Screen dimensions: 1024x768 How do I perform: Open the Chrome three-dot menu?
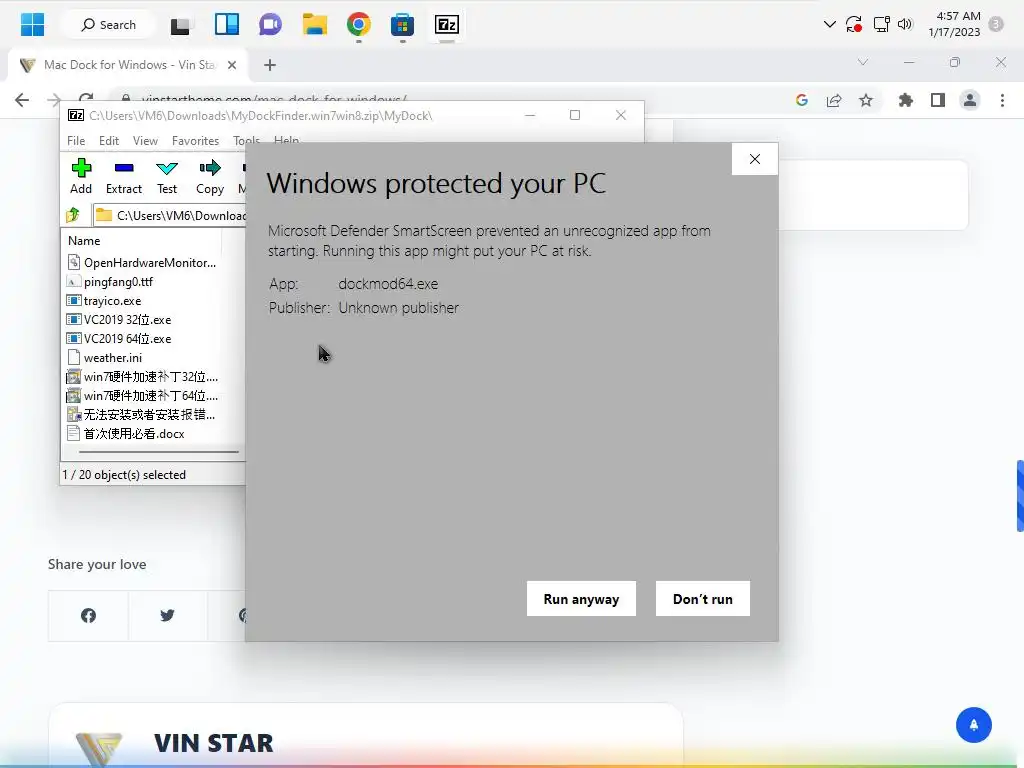1002,100
